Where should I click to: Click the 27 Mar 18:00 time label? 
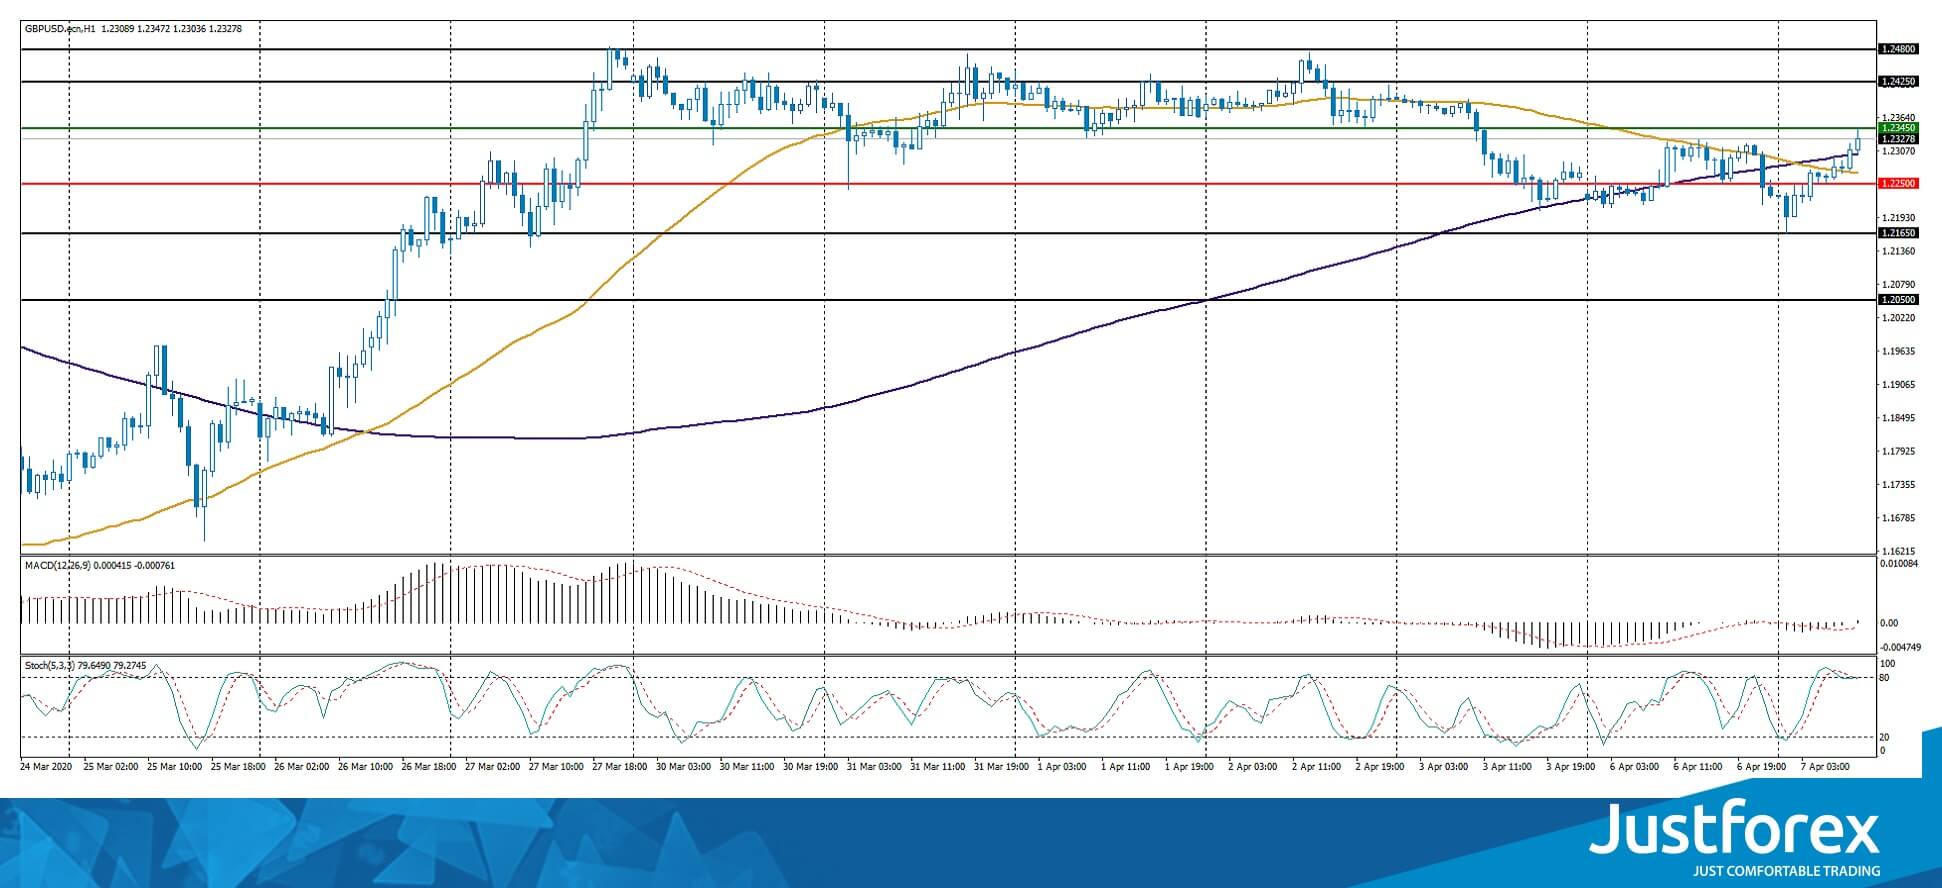(x=621, y=768)
